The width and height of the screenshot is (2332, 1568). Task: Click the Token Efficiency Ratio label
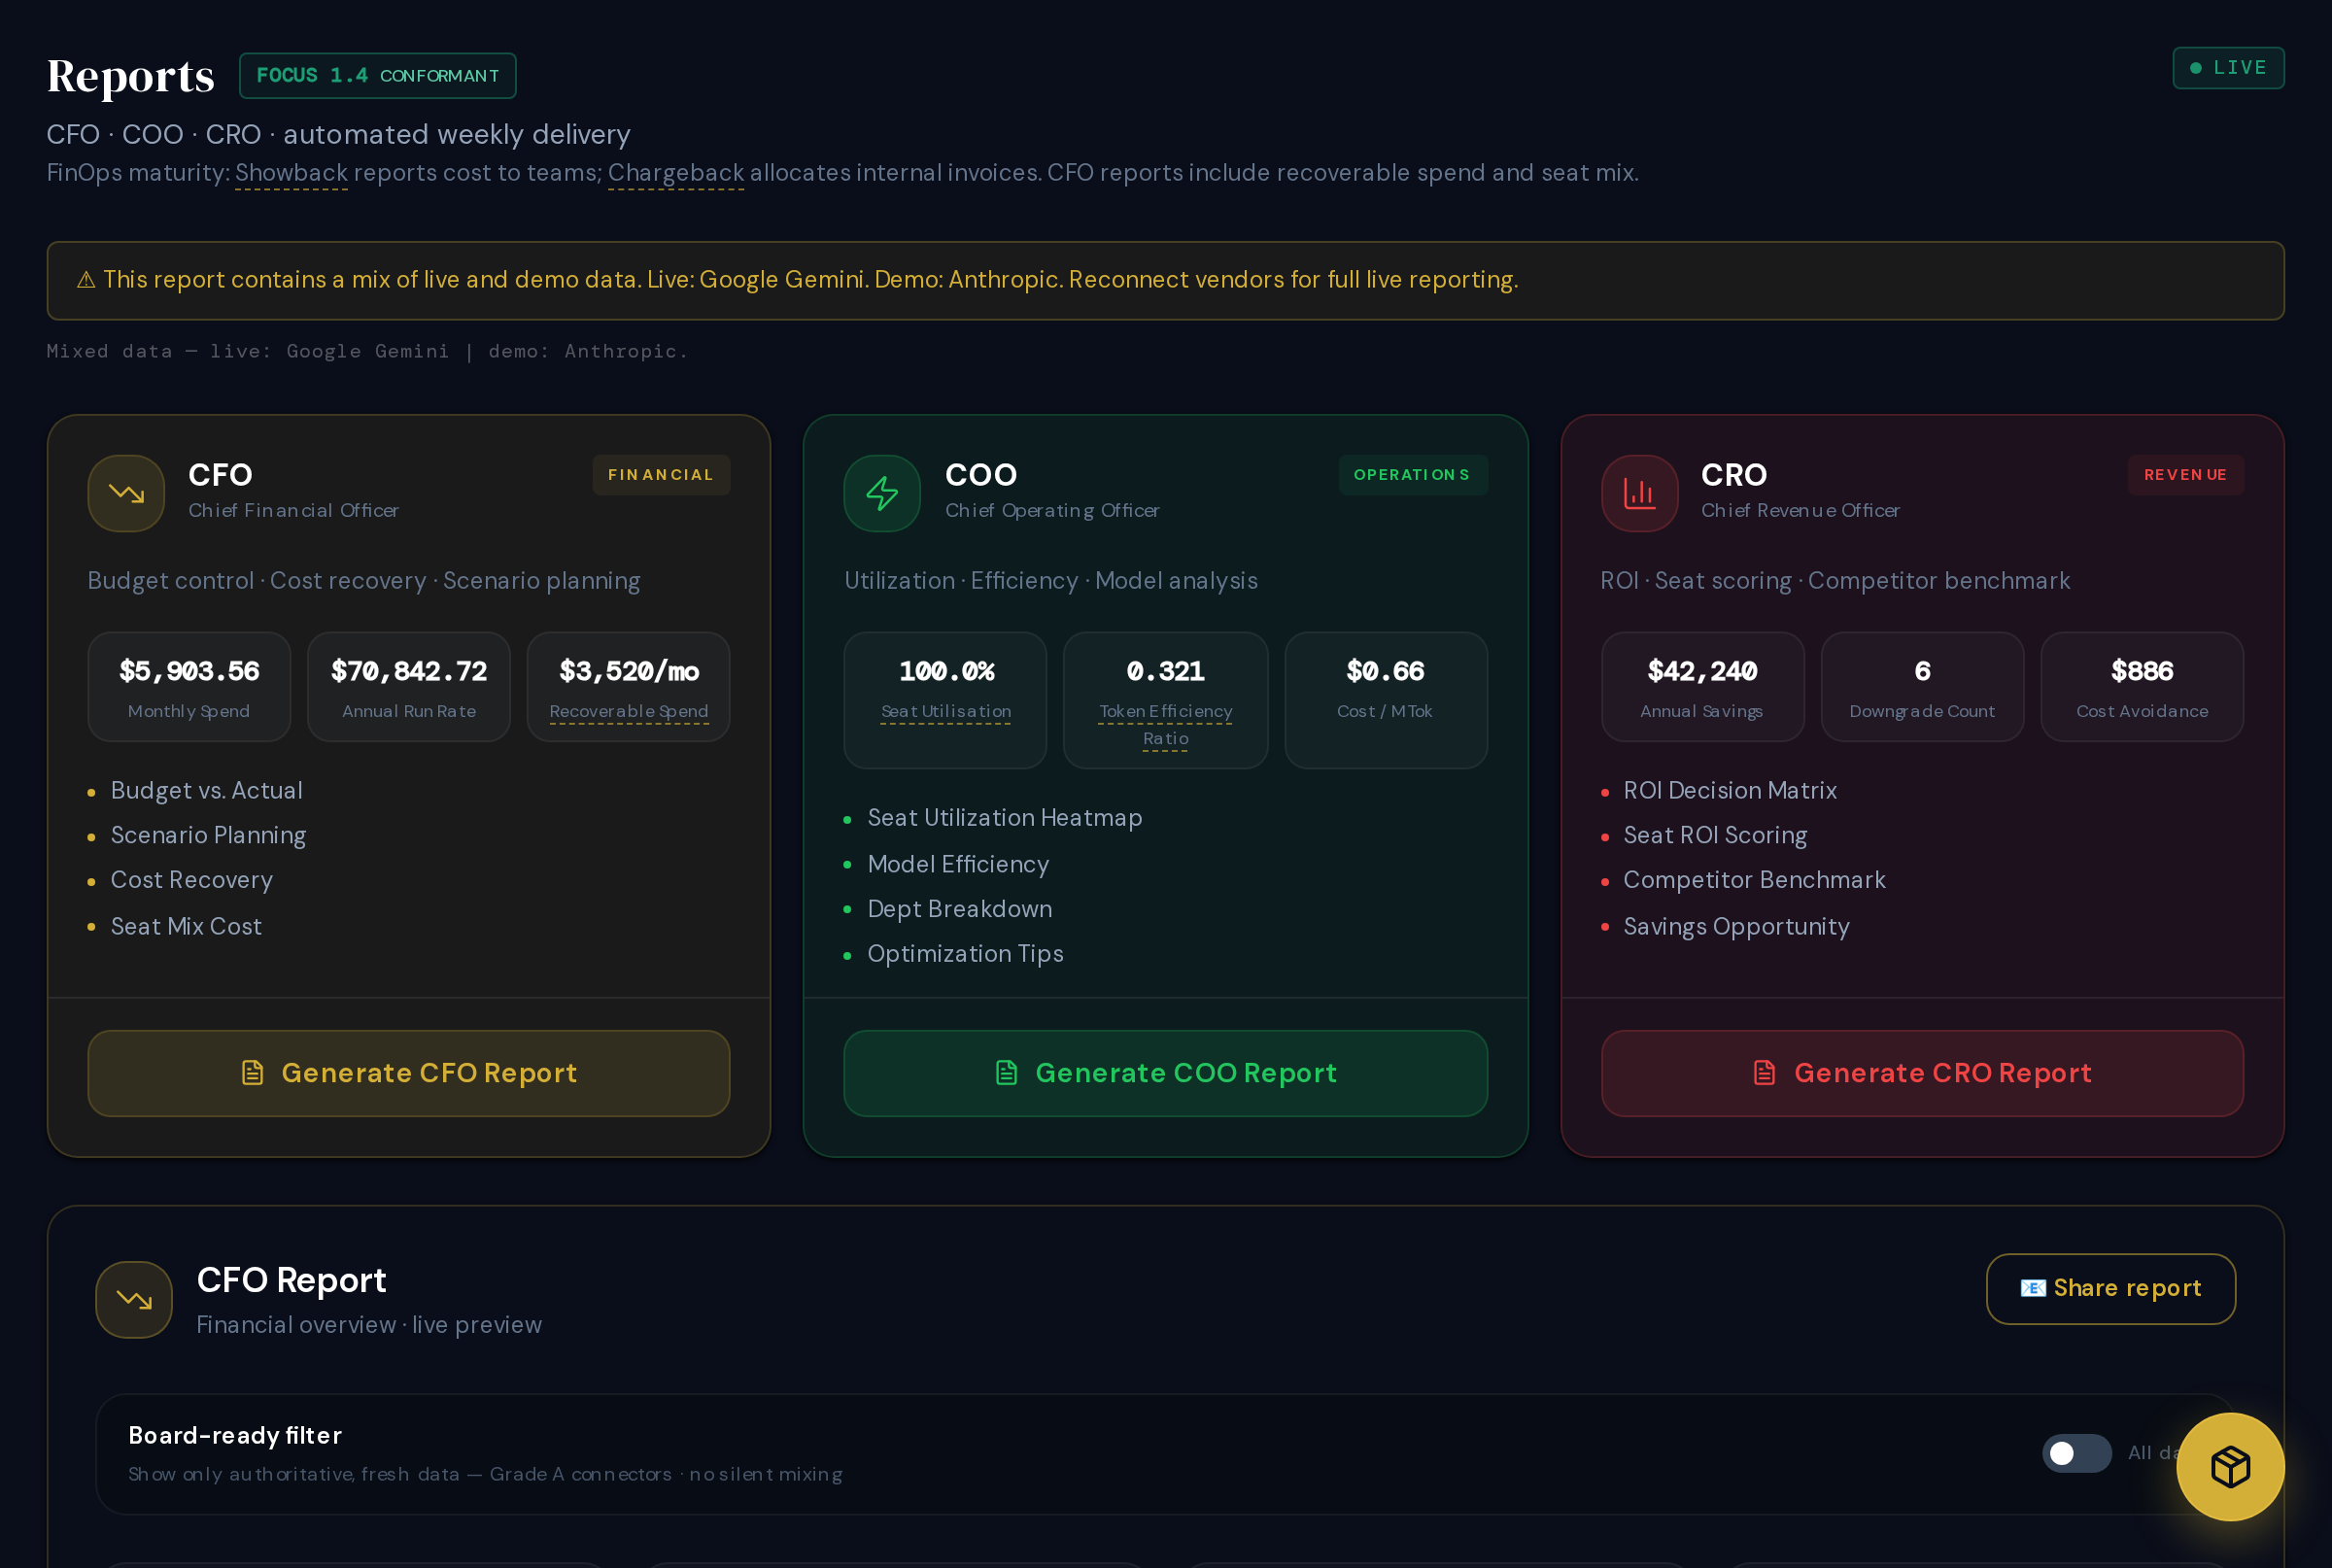pos(1165,725)
